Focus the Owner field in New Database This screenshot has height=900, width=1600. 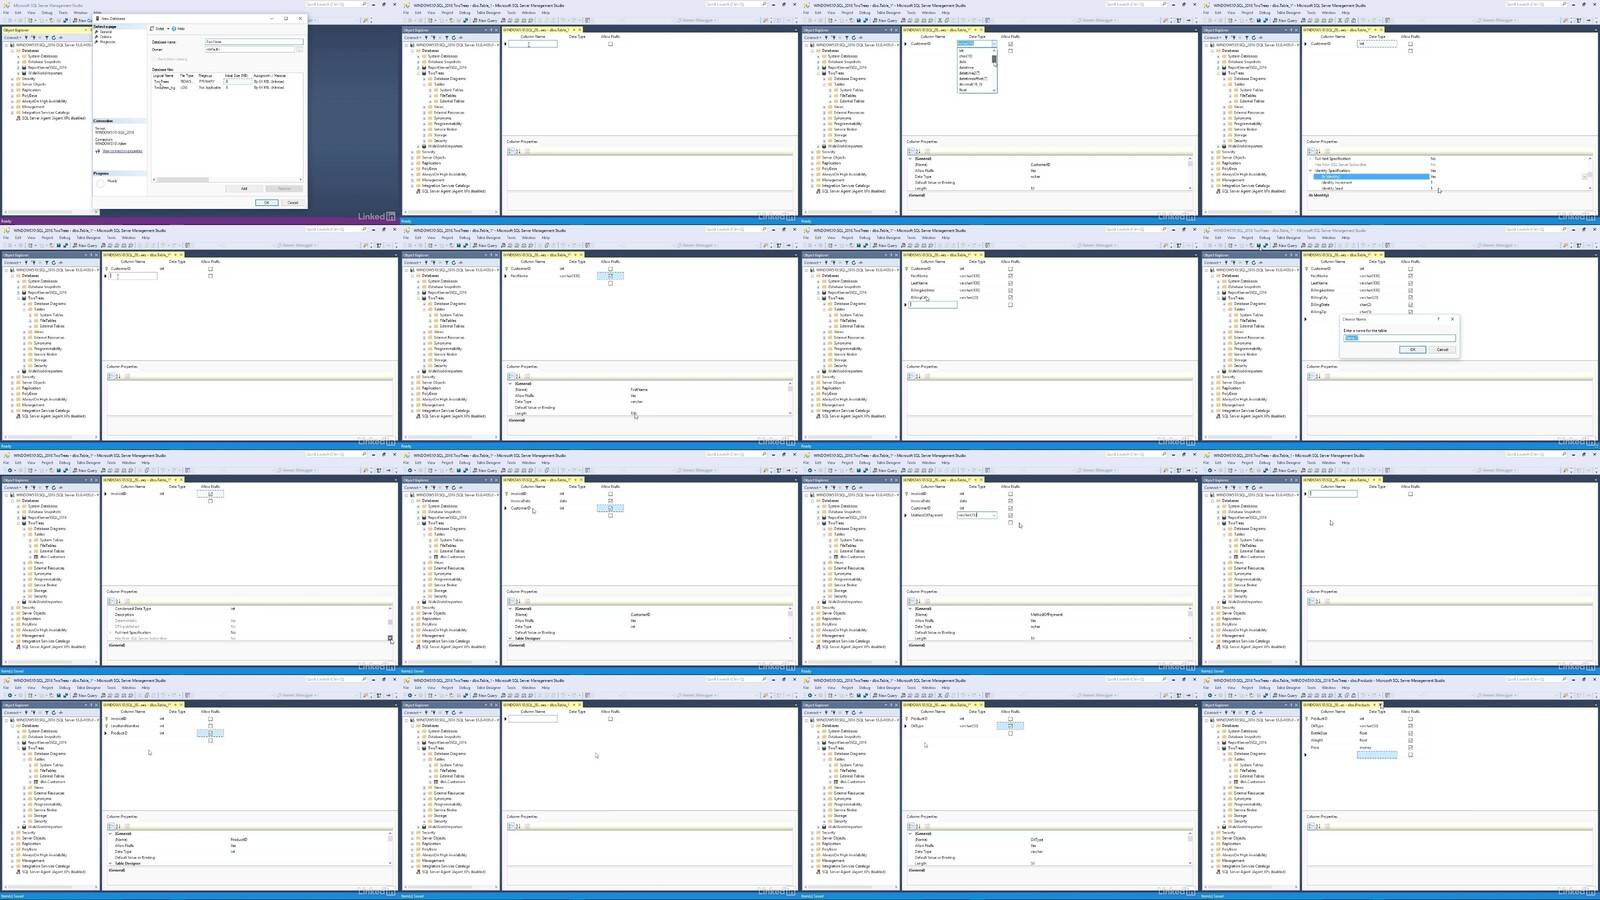pyautogui.click(x=249, y=49)
